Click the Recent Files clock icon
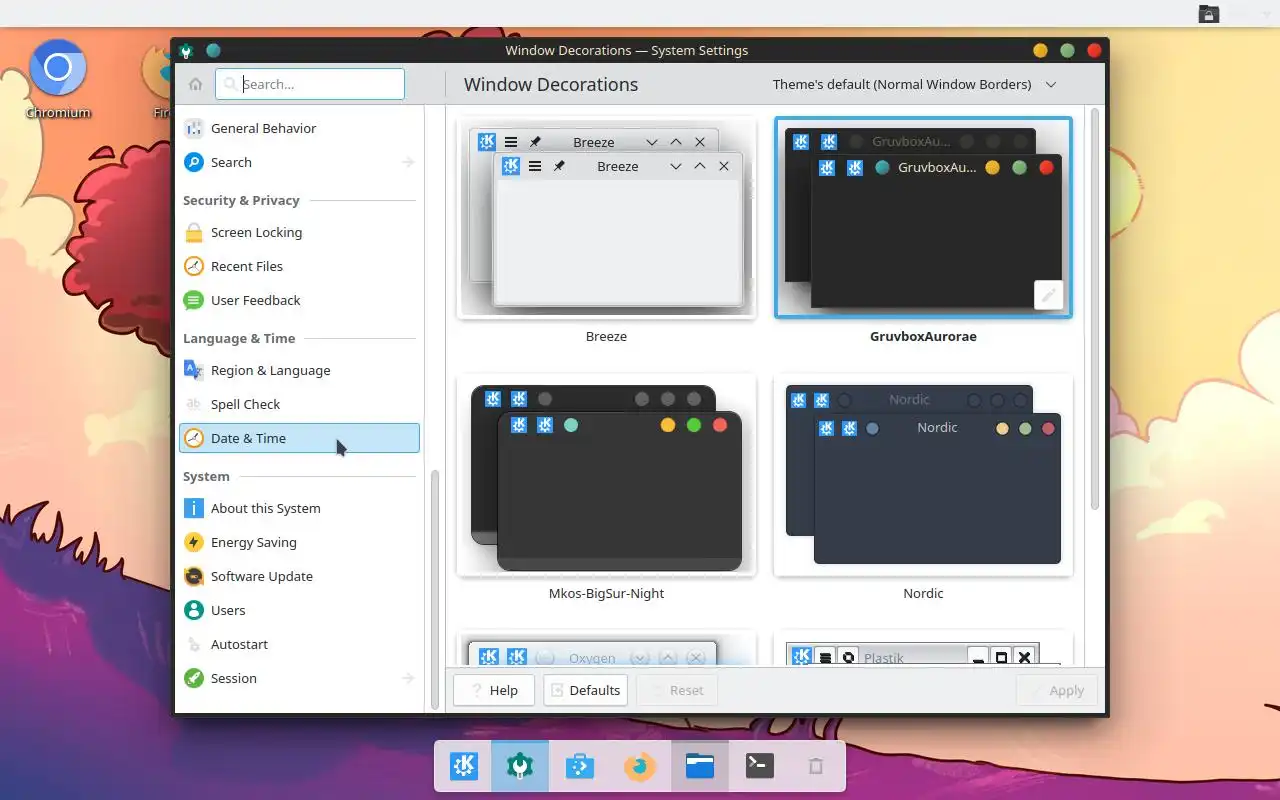Screen dimensions: 1280x800 (194, 266)
